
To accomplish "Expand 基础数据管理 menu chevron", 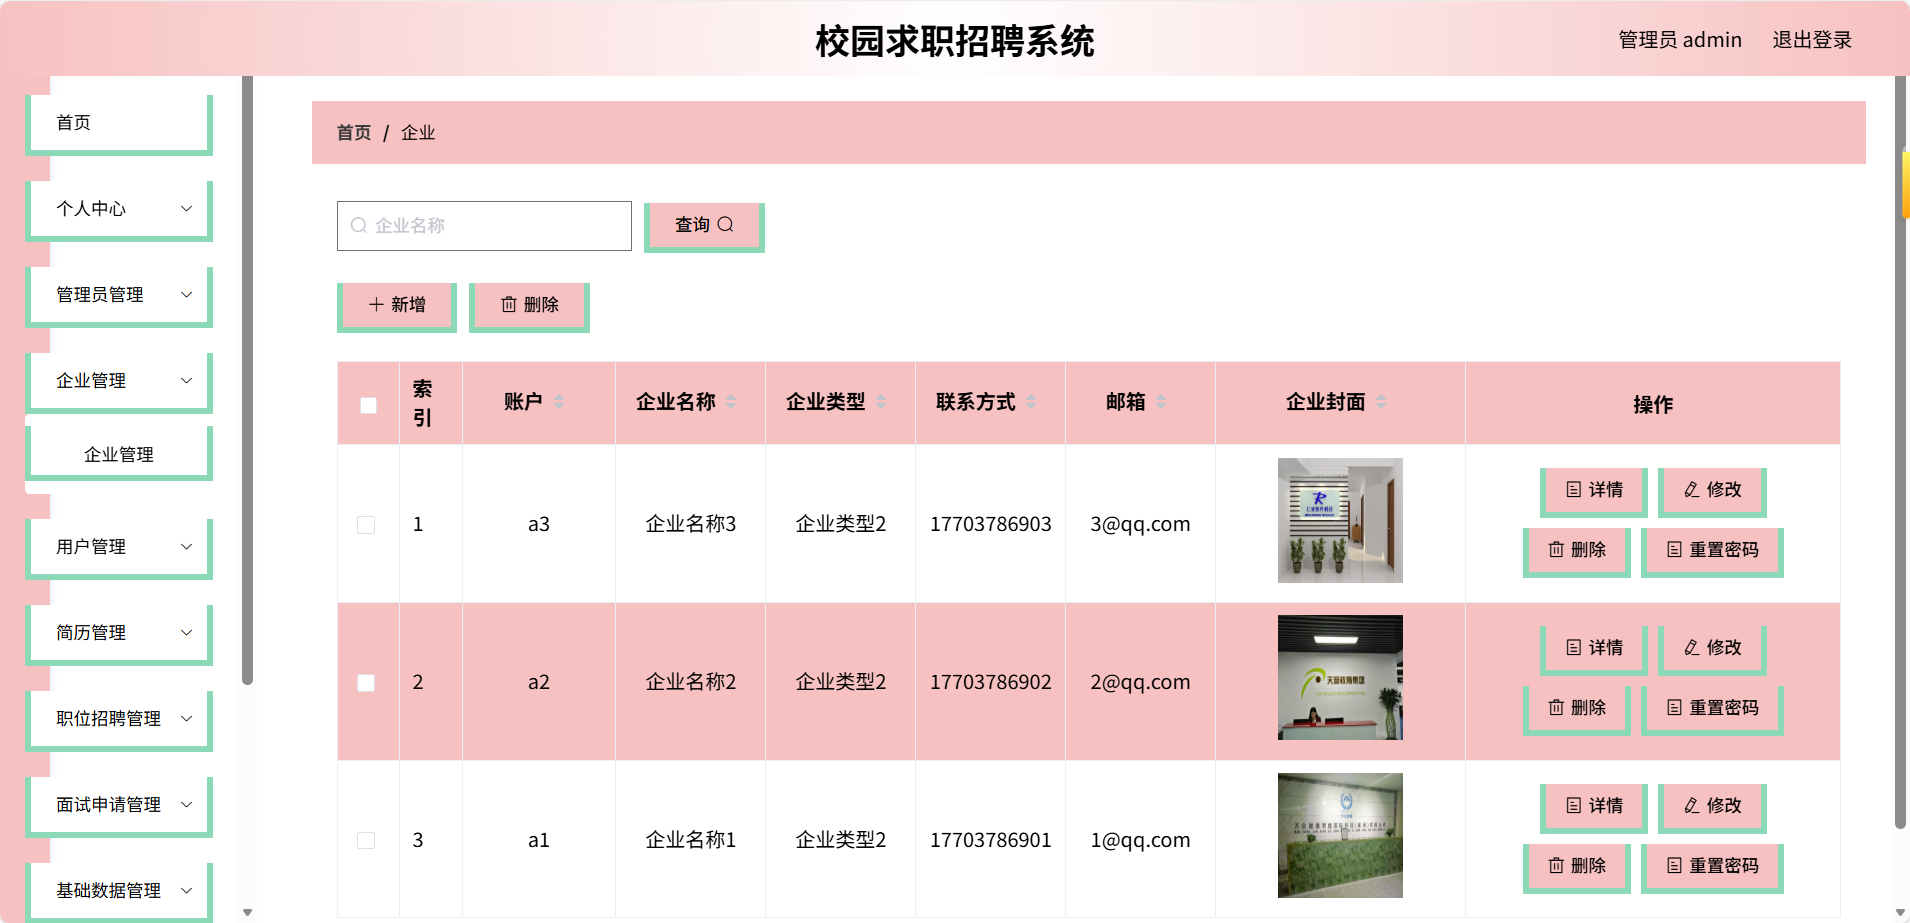I will point(186,891).
